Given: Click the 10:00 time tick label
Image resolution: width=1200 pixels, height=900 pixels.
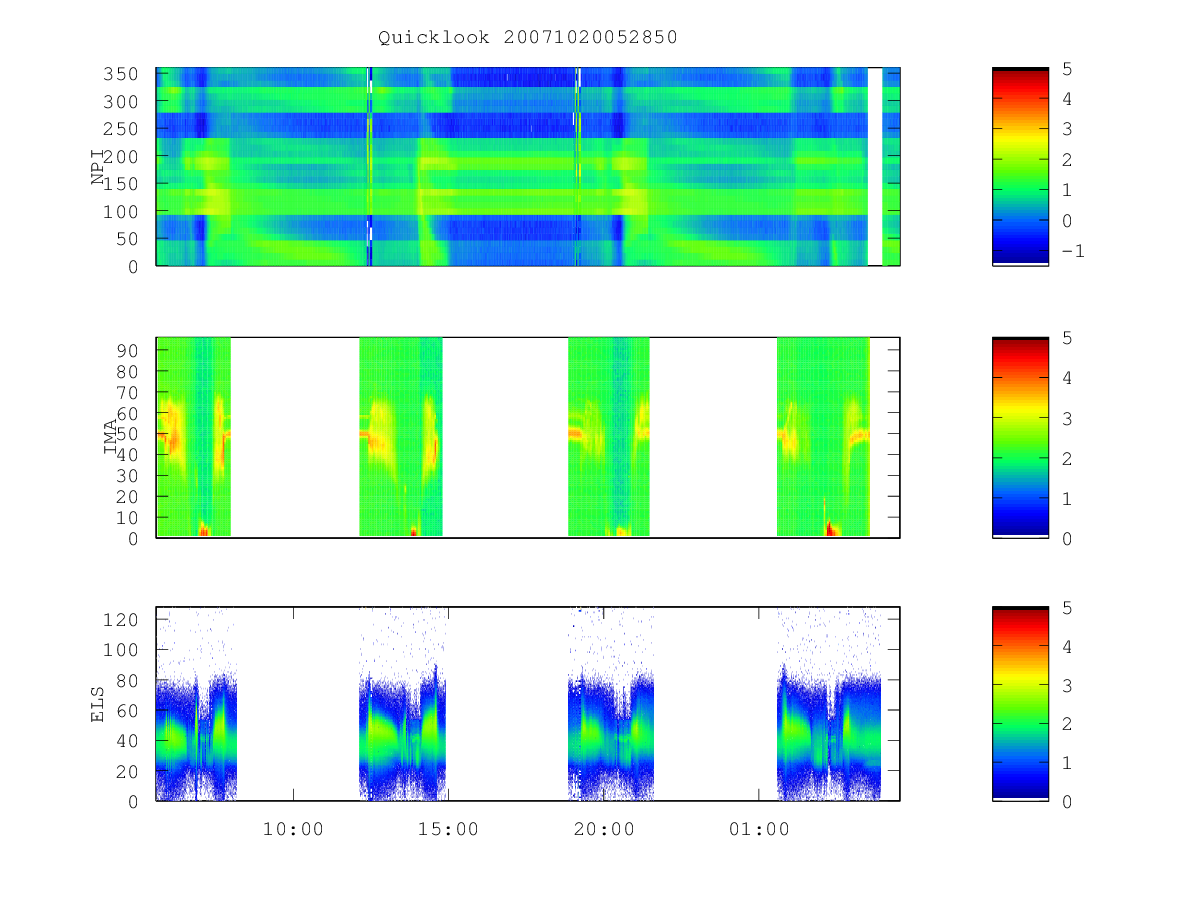Looking at the screenshot, I should tap(293, 829).
